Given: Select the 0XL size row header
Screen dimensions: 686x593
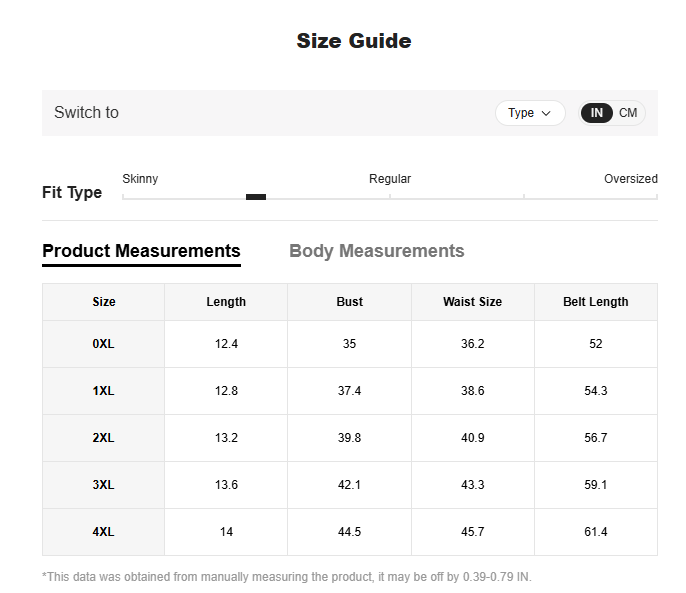Looking at the screenshot, I should (103, 344).
